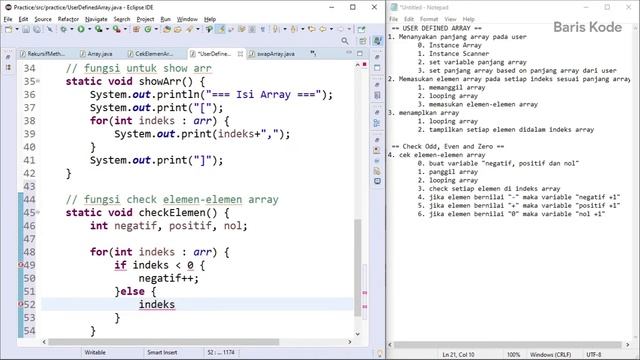Click the Windows (CRLF) Notepad status entry
The height and width of the screenshot is (360, 640).
[x=550, y=354]
